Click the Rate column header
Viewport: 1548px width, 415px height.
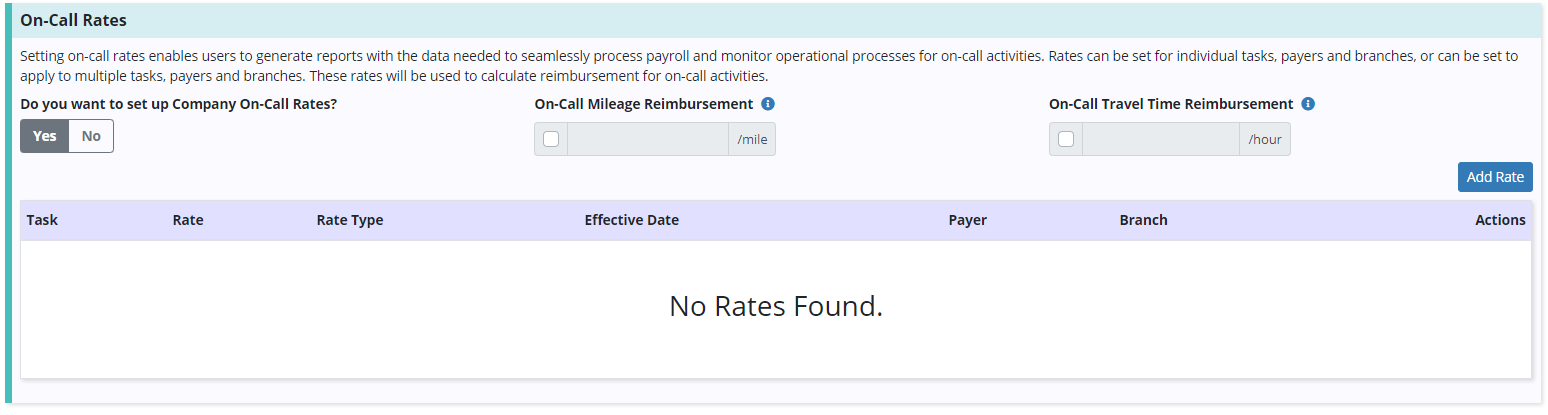(x=188, y=220)
